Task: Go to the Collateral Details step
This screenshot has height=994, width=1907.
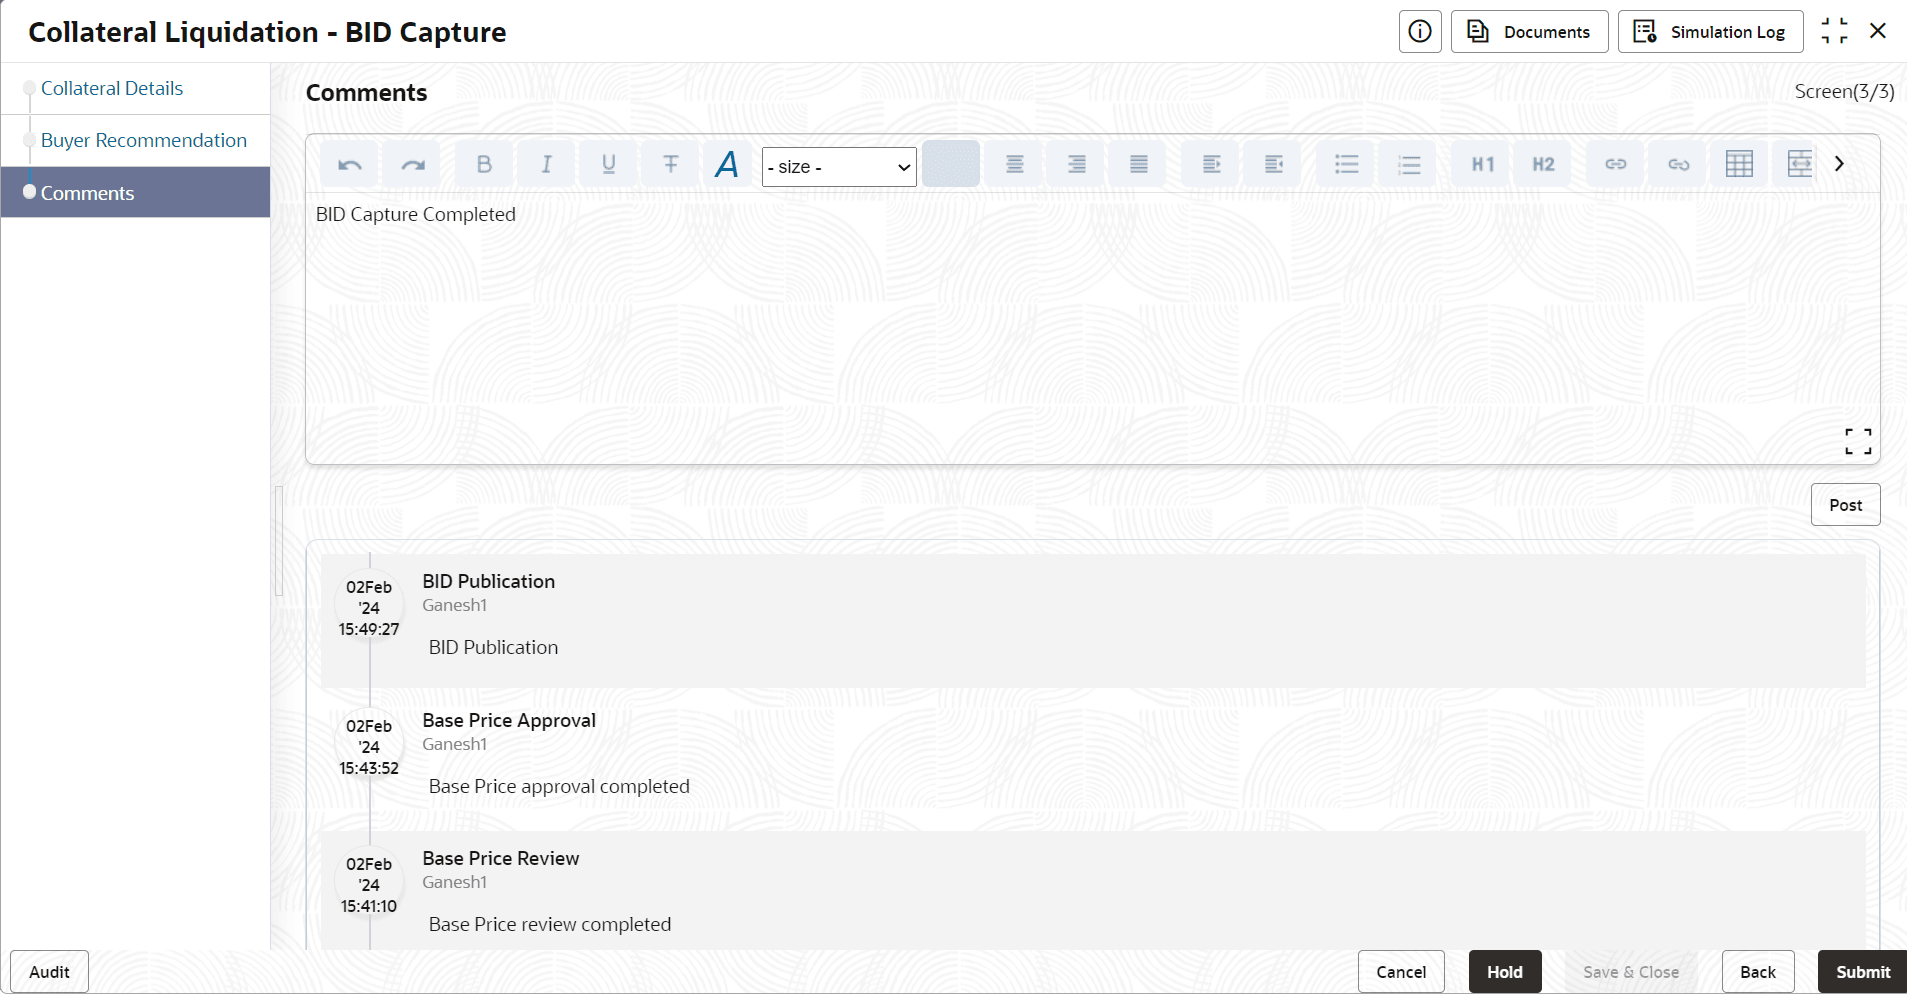Action: [112, 88]
